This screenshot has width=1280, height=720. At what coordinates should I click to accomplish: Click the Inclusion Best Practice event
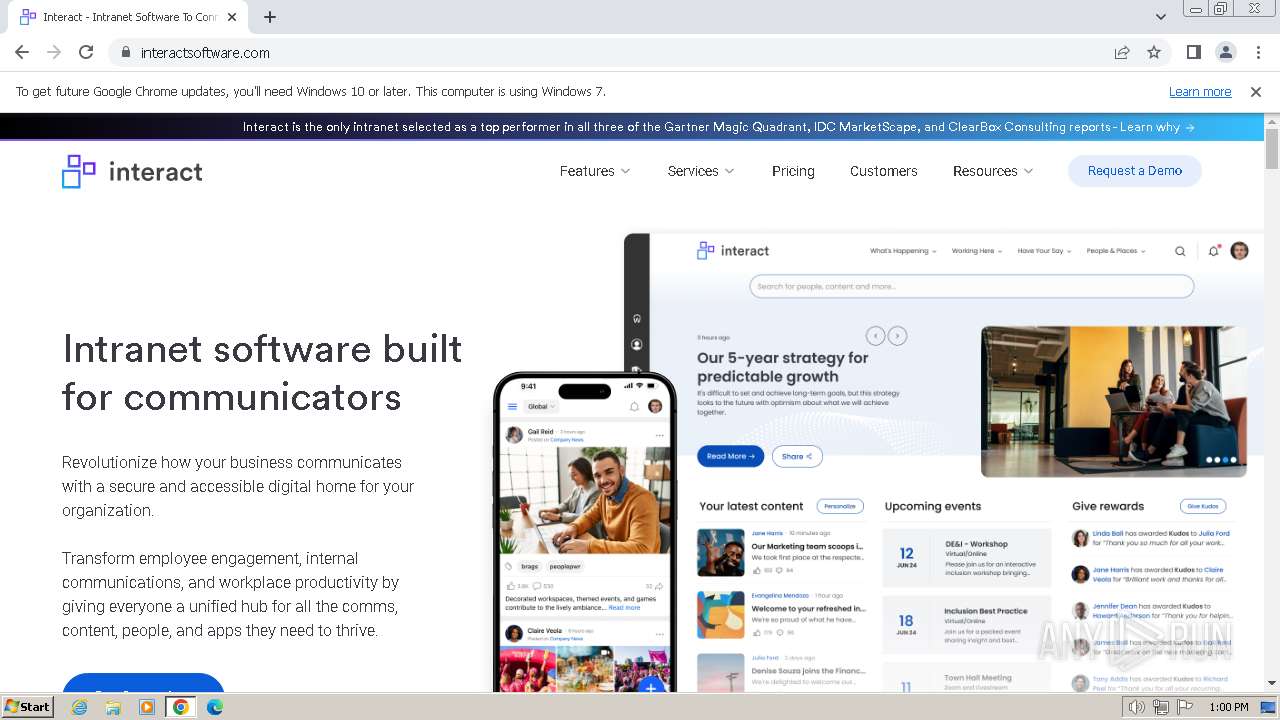(x=967, y=625)
